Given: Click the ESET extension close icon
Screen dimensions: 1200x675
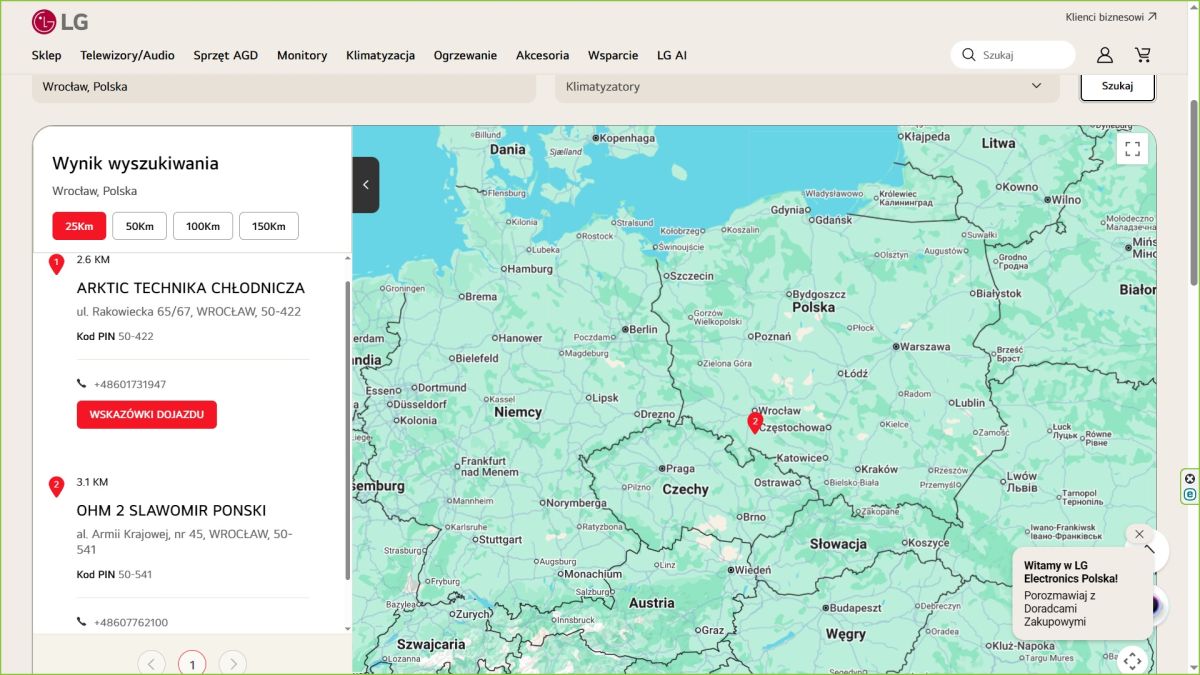Looking at the screenshot, I should click(1190, 479).
